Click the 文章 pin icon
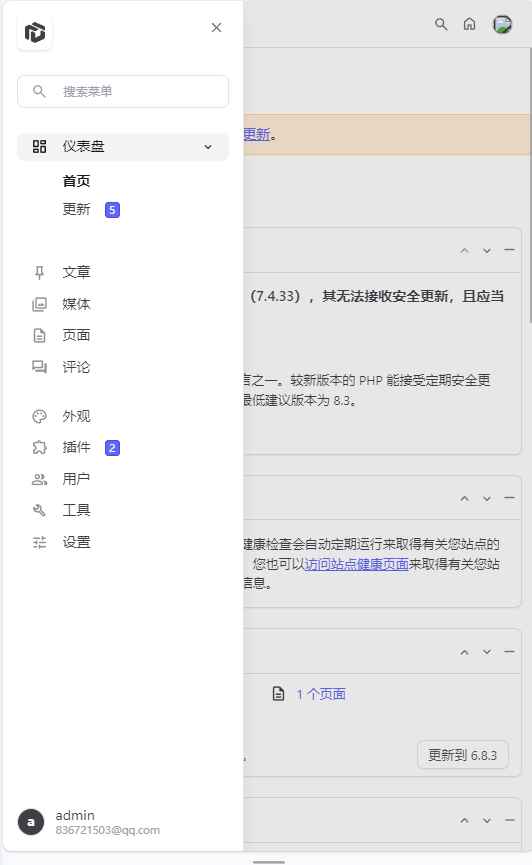The image size is (532, 865). [x=39, y=272]
